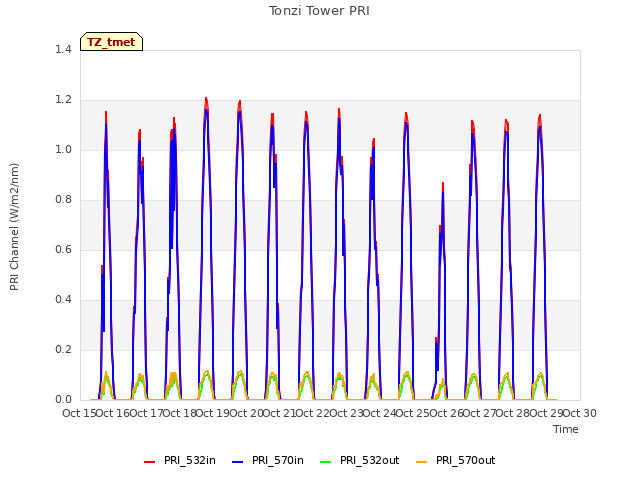Select the PRI_532in legend label
The width and height of the screenshot is (640, 480).
click(x=190, y=460)
